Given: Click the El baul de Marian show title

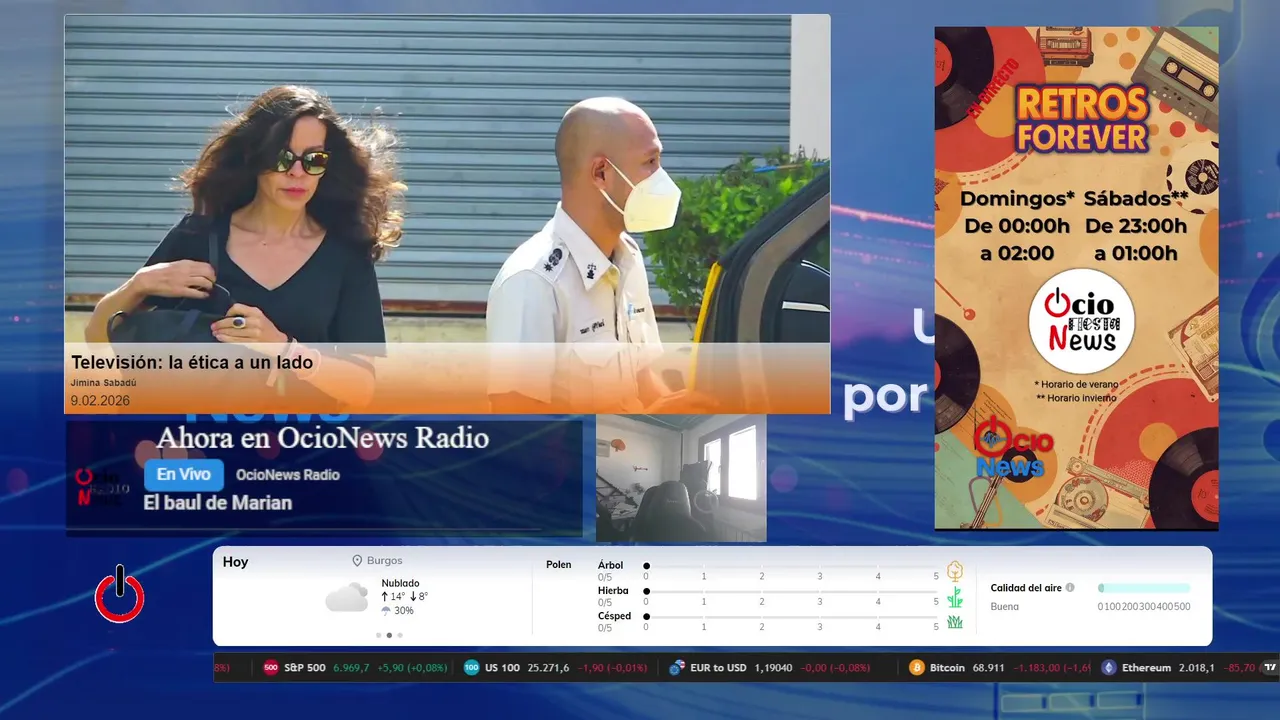Looking at the screenshot, I should [x=217, y=503].
